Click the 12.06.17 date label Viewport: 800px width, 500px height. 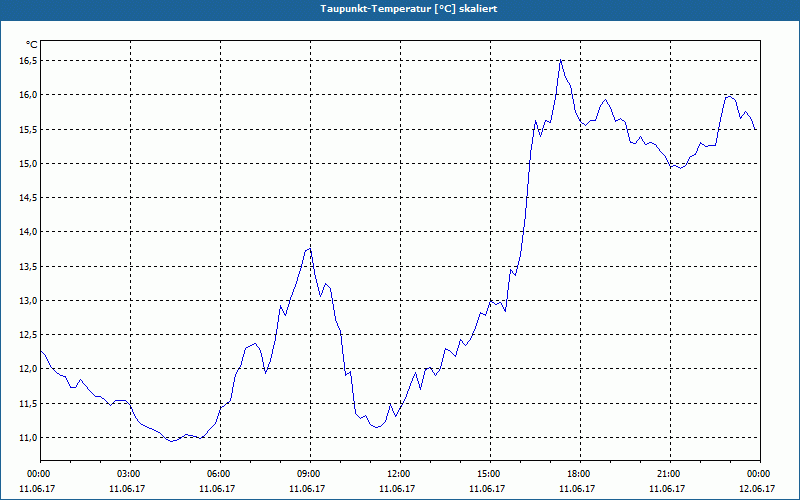tap(757, 489)
